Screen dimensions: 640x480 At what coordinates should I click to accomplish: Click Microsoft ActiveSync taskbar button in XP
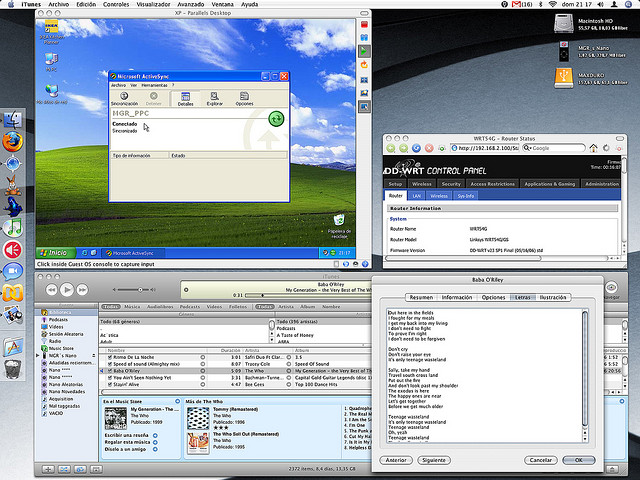(x=133, y=253)
